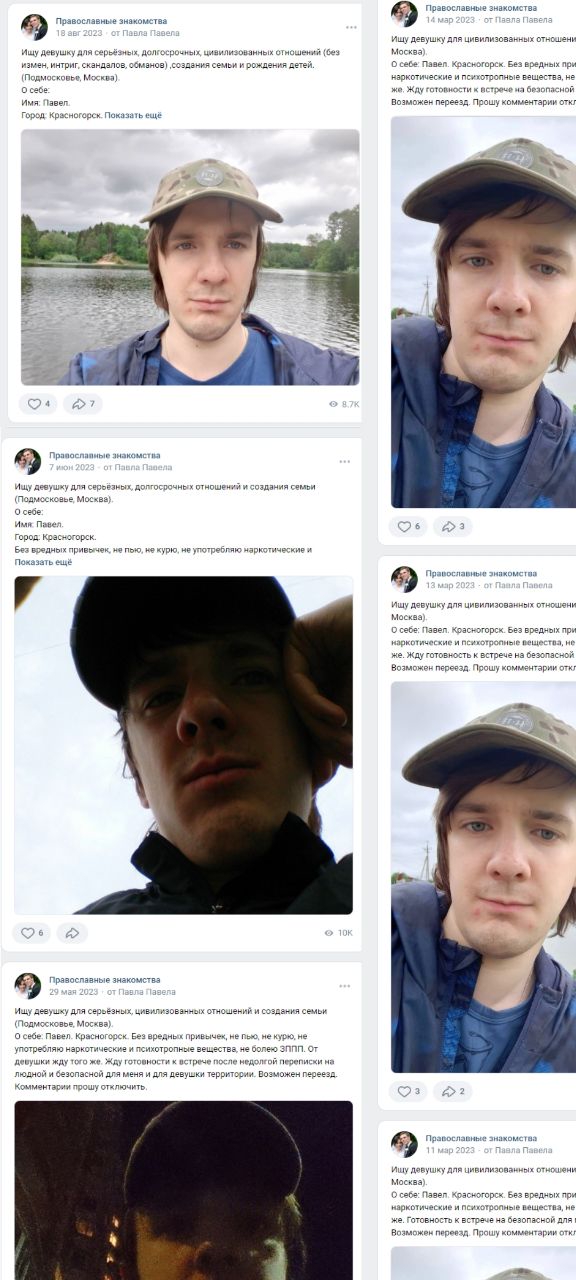
Task: Share the 18 авг 2023 post
Action: (83, 404)
